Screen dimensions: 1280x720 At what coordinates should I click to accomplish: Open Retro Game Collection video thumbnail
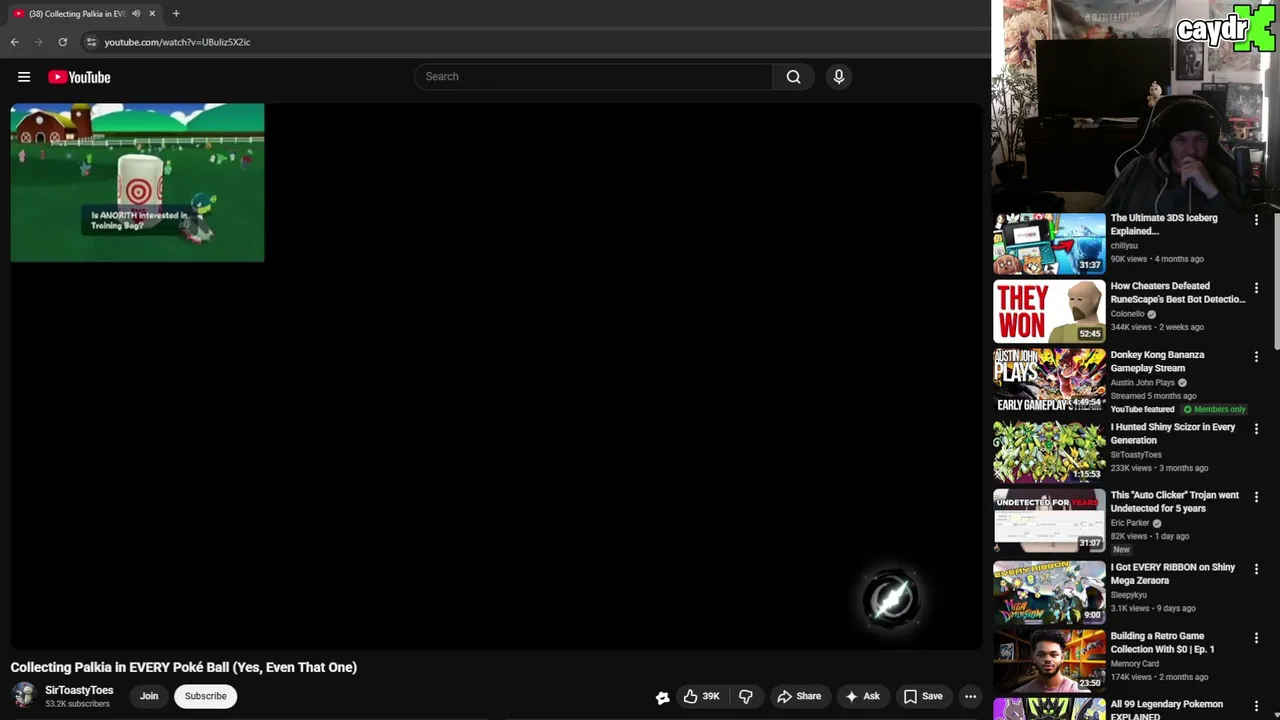(1049, 661)
